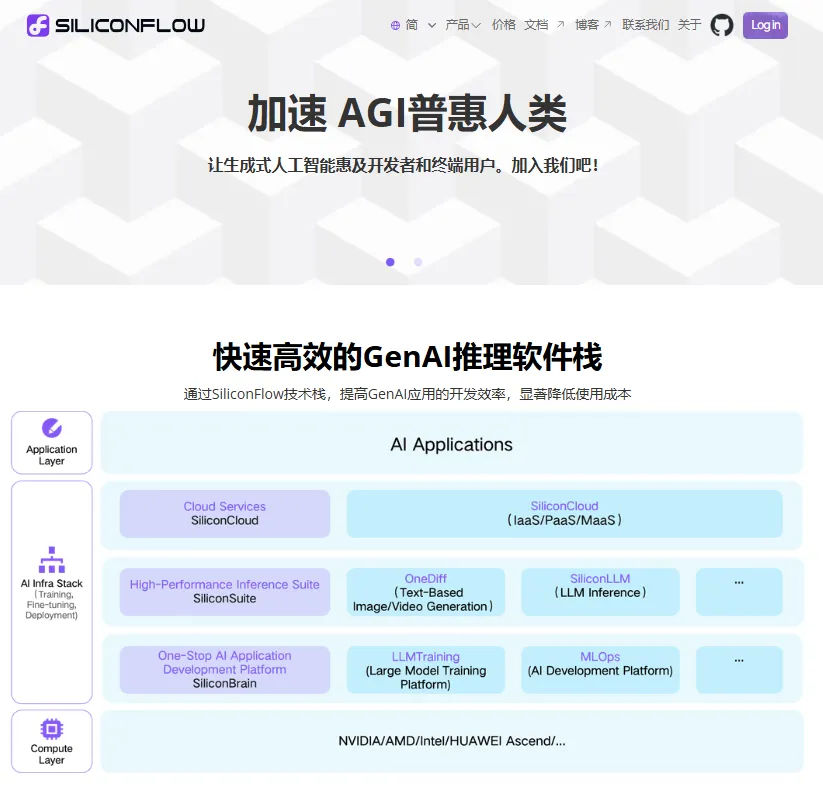
Task: Click the Application Layer pencil icon
Action: coord(51,428)
